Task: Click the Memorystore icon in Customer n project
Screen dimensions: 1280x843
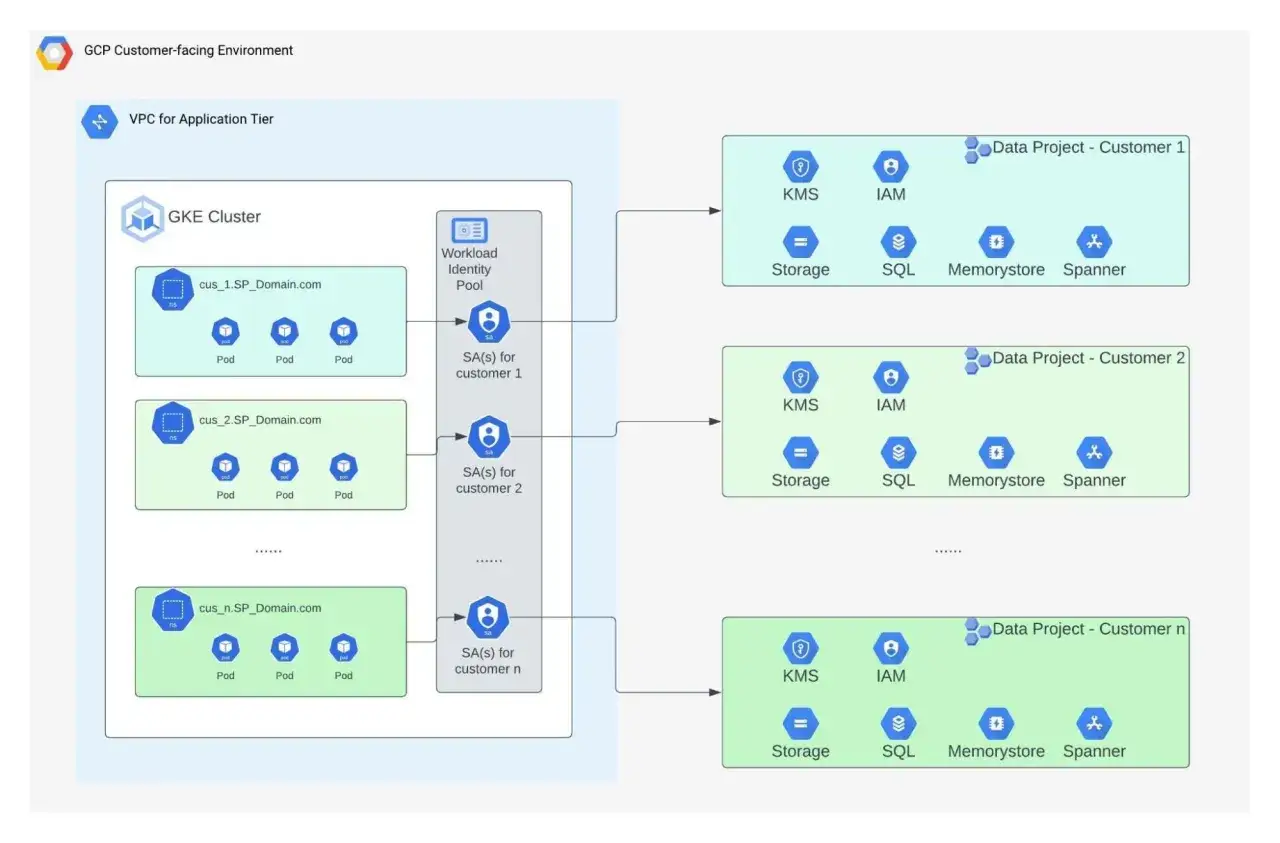Action: click(996, 724)
